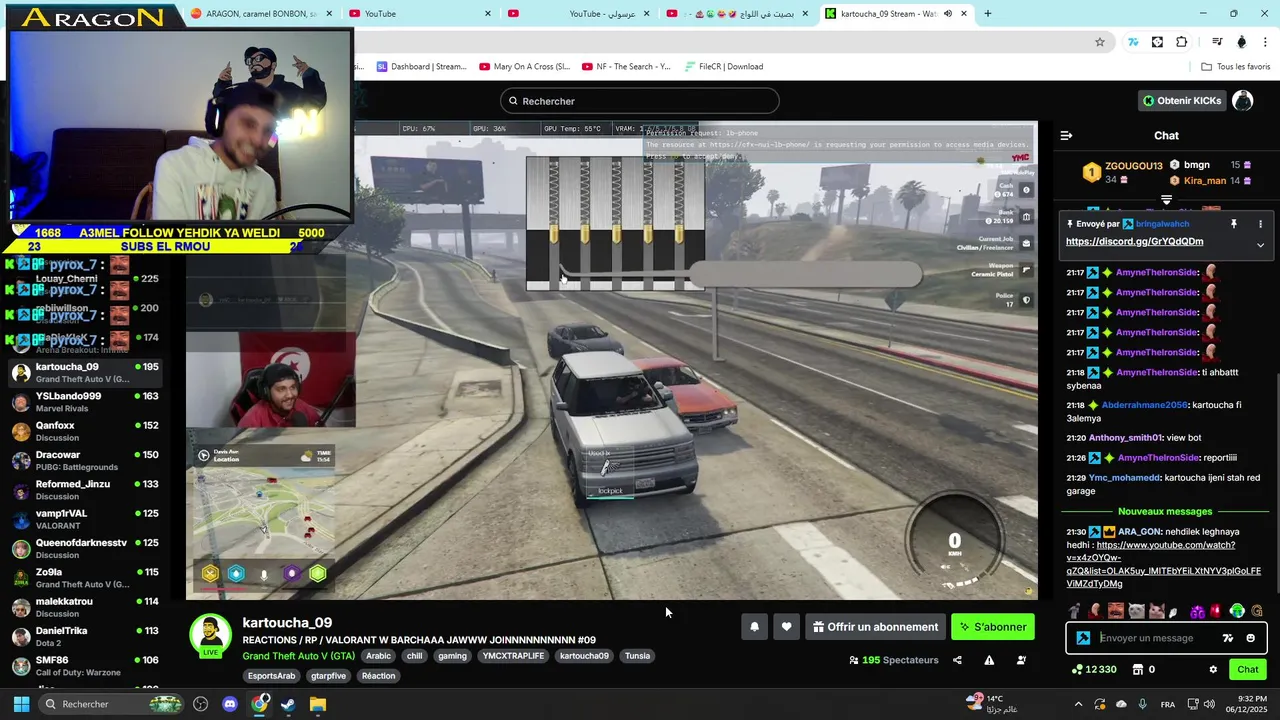Open Dashboard | Stream... bookmark

coord(421,67)
